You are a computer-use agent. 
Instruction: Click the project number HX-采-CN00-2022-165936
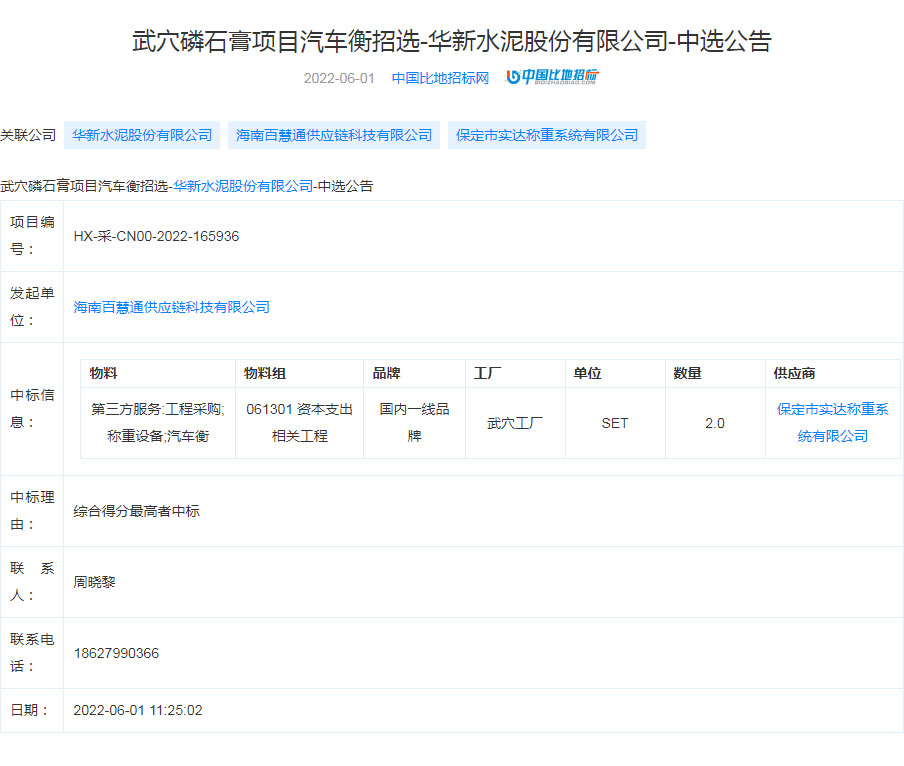(x=156, y=236)
